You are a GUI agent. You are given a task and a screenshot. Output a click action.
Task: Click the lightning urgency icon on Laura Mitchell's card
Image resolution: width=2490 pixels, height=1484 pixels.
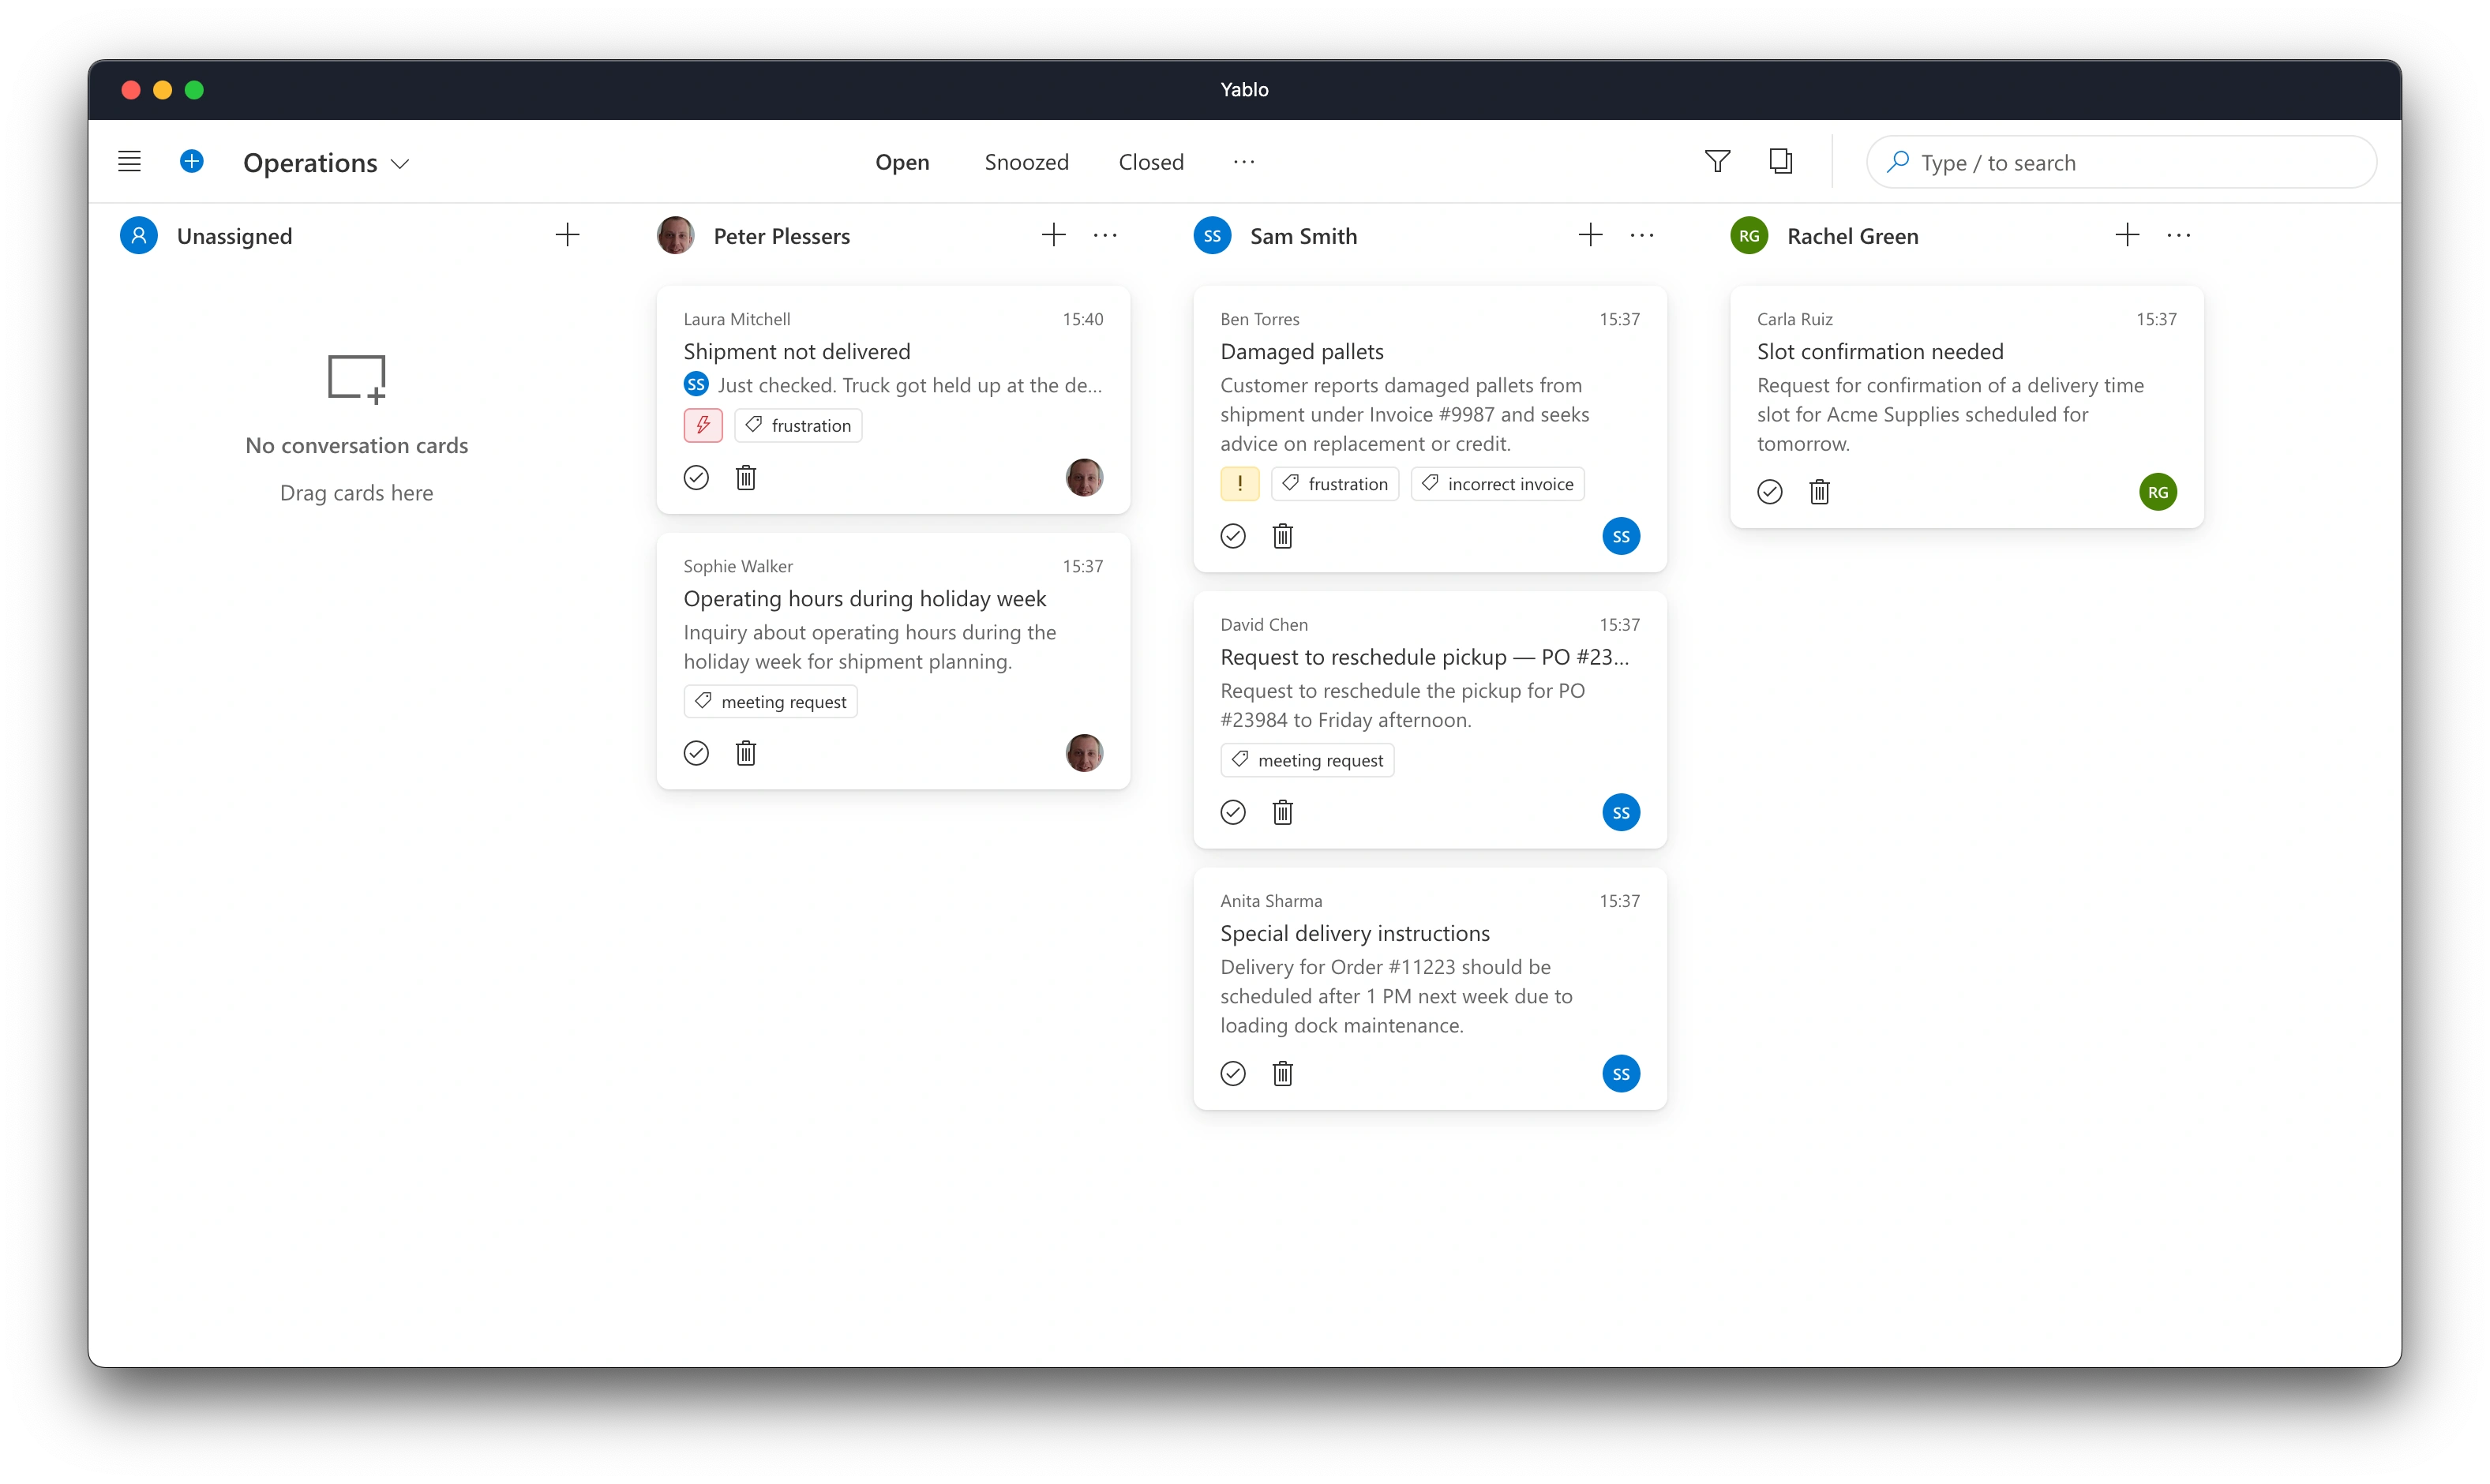(702, 425)
